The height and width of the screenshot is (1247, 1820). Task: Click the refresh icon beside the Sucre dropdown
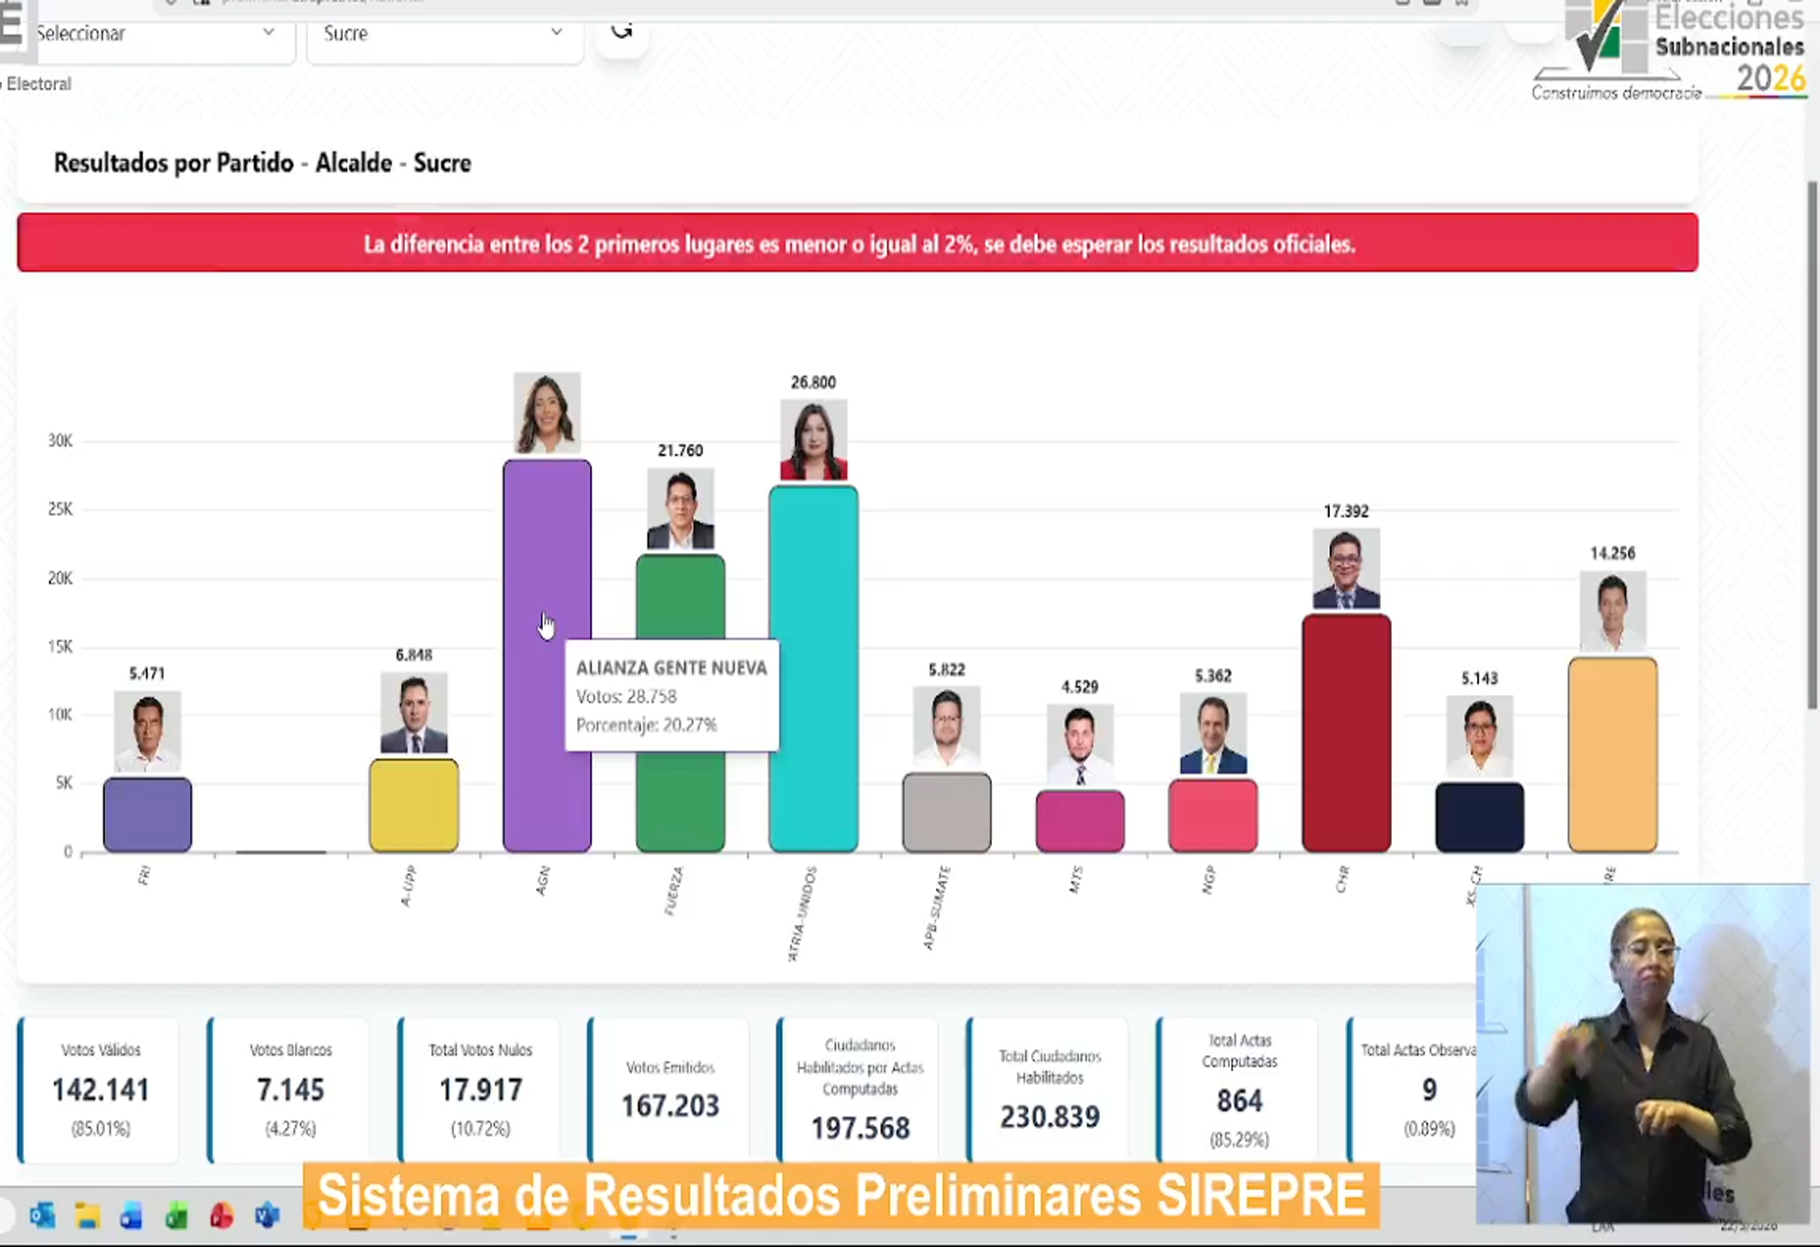point(622,31)
